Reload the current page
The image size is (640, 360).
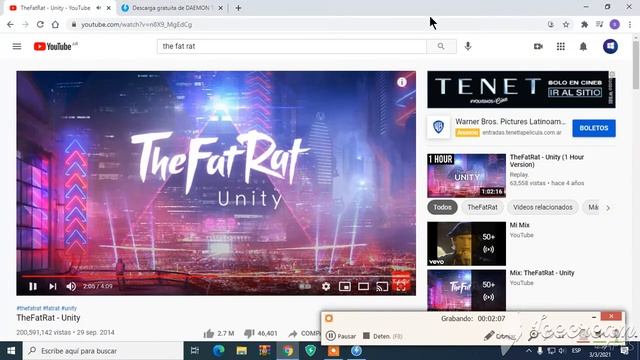(40, 24)
